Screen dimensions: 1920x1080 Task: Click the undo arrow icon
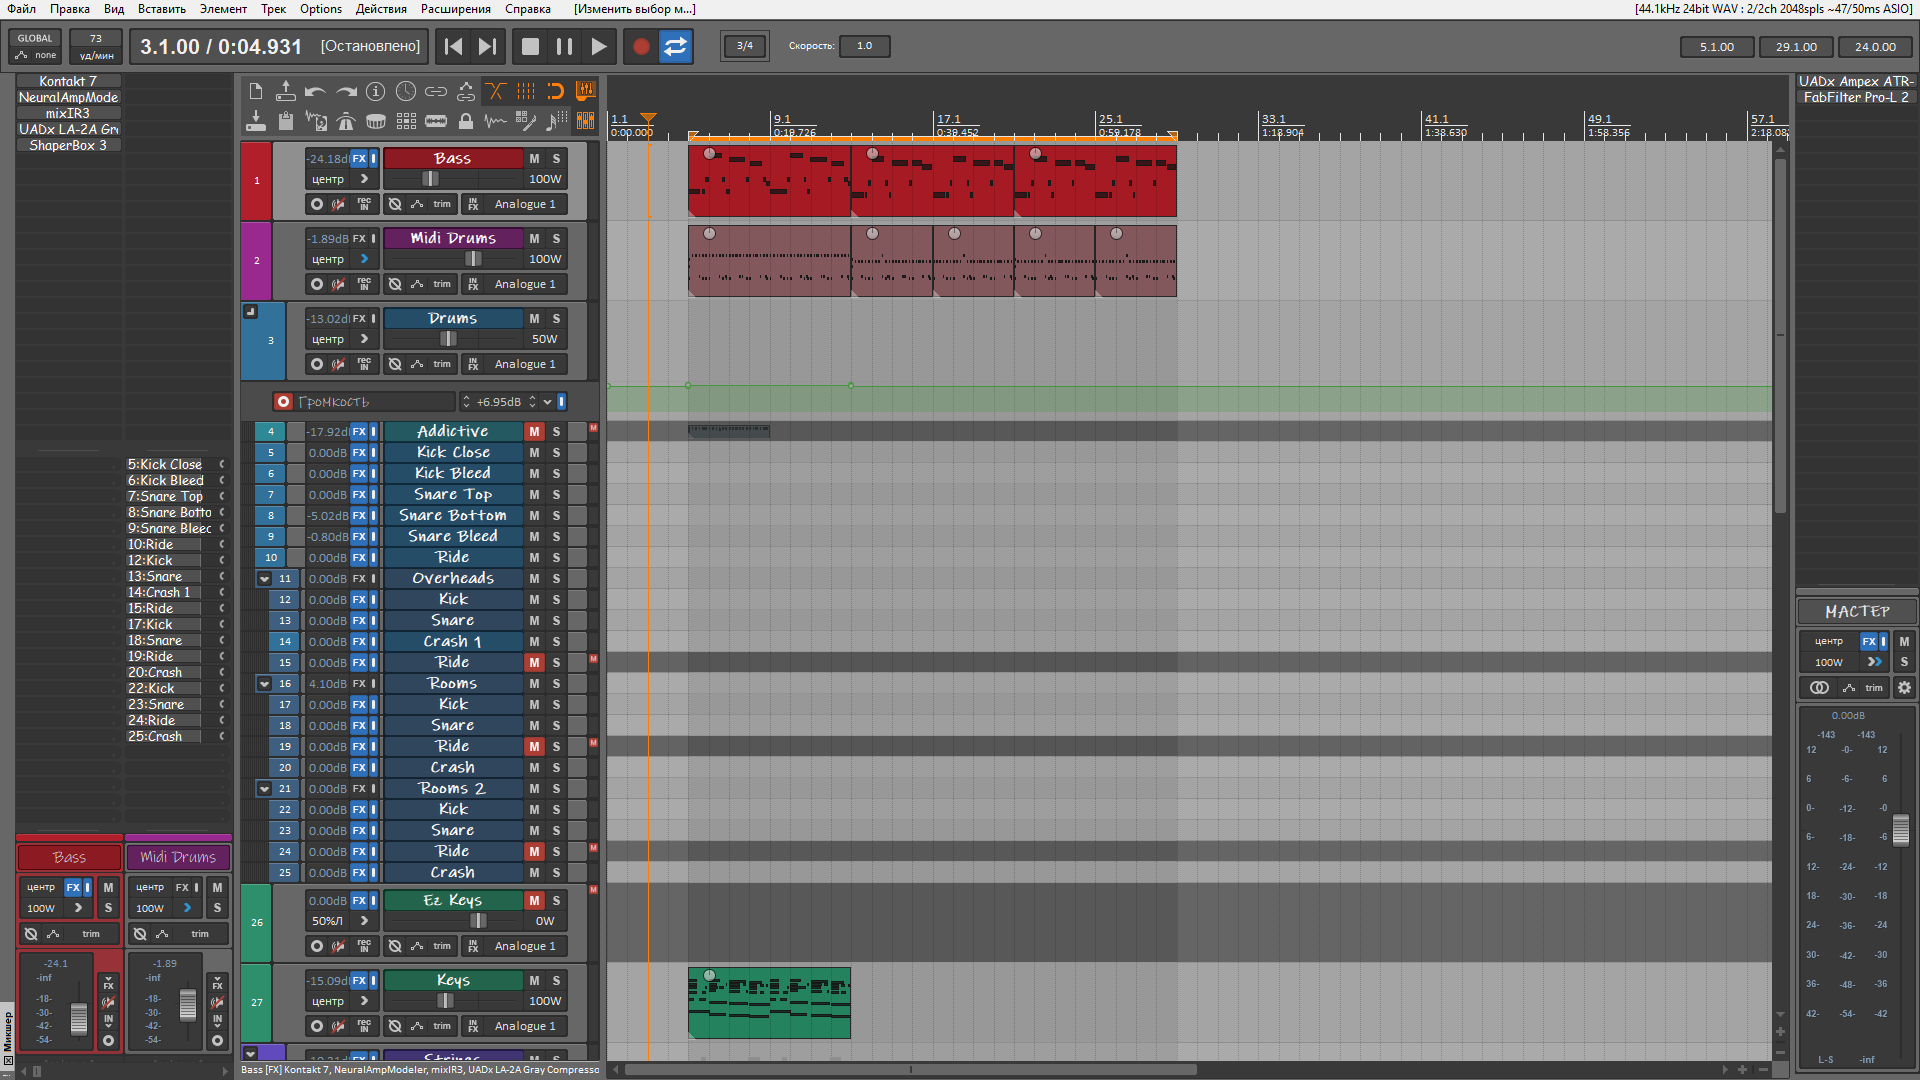tap(315, 91)
